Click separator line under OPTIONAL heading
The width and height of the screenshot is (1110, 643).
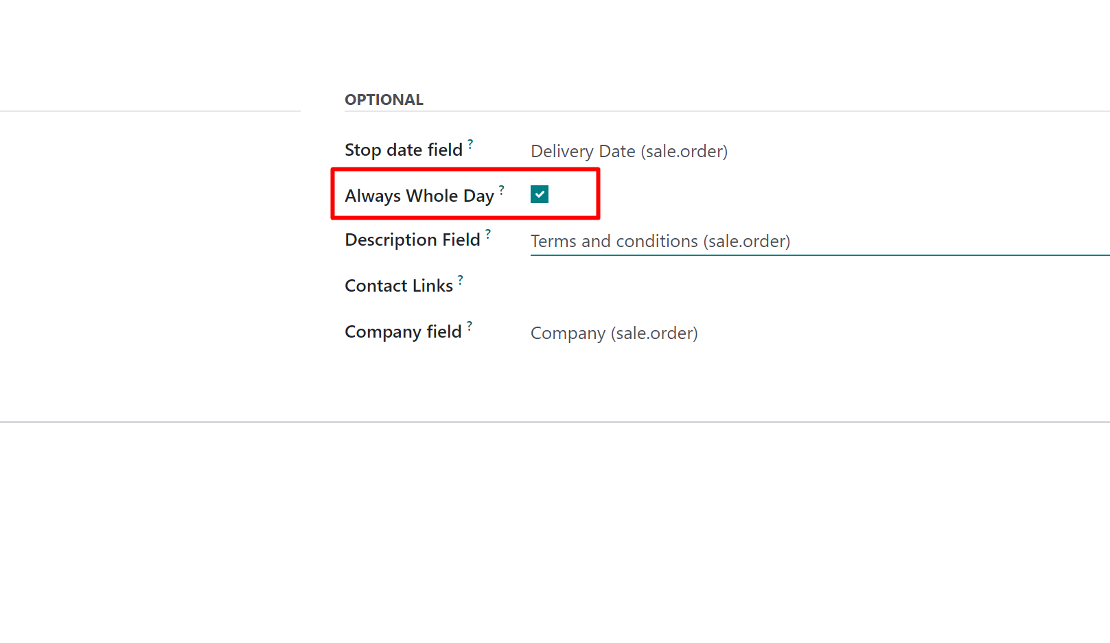(727, 111)
